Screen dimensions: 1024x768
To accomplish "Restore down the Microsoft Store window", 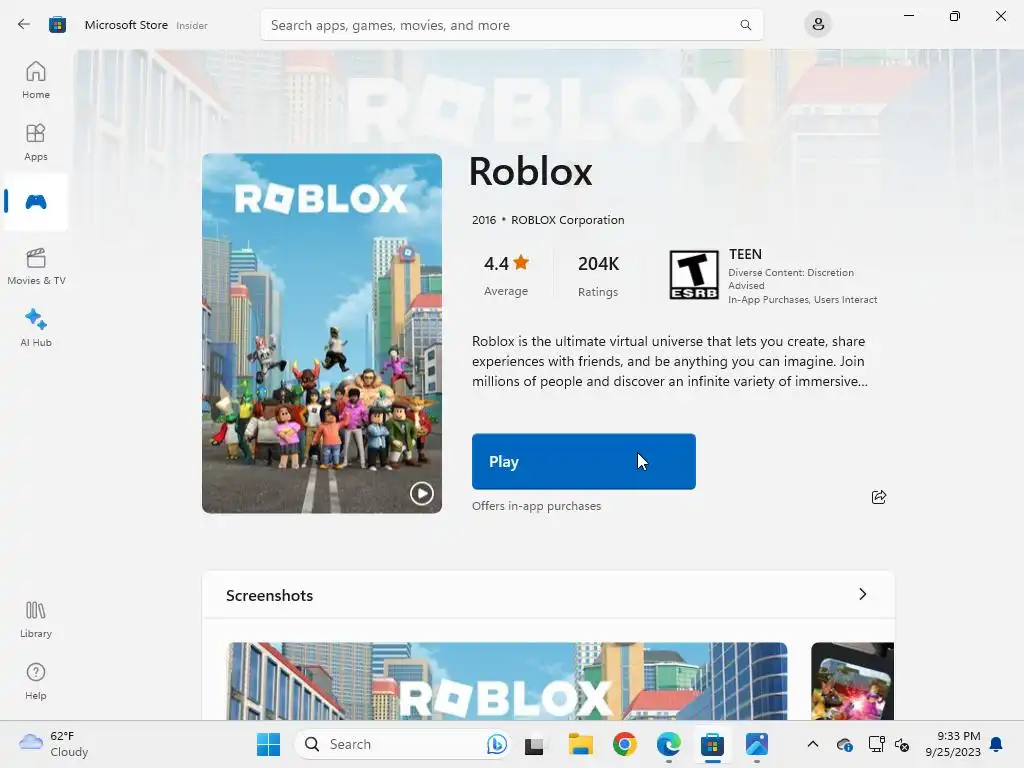I will (955, 16).
